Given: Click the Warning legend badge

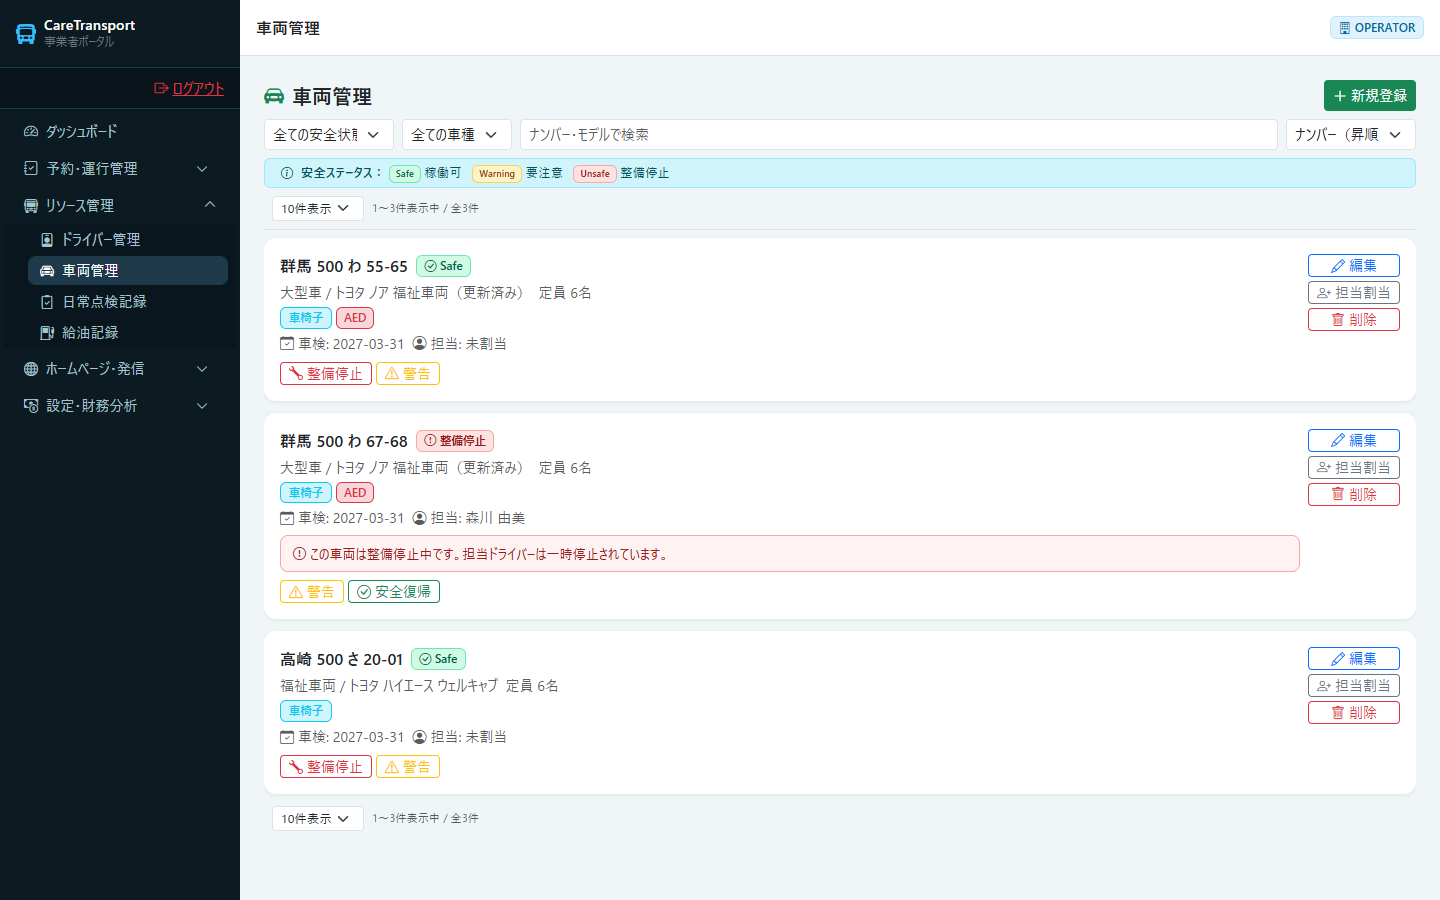Looking at the screenshot, I should click(x=496, y=173).
